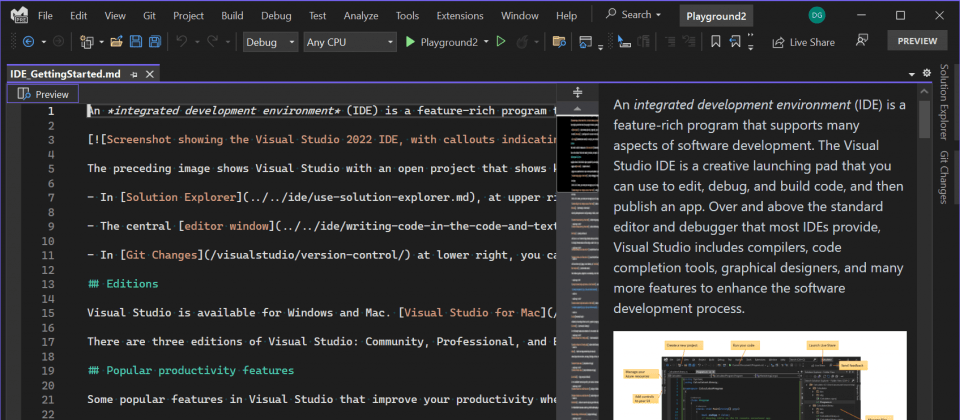This screenshot has height=420, width=960.
Task: Click the Visual Studio logo icon
Action: tap(19, 15)
